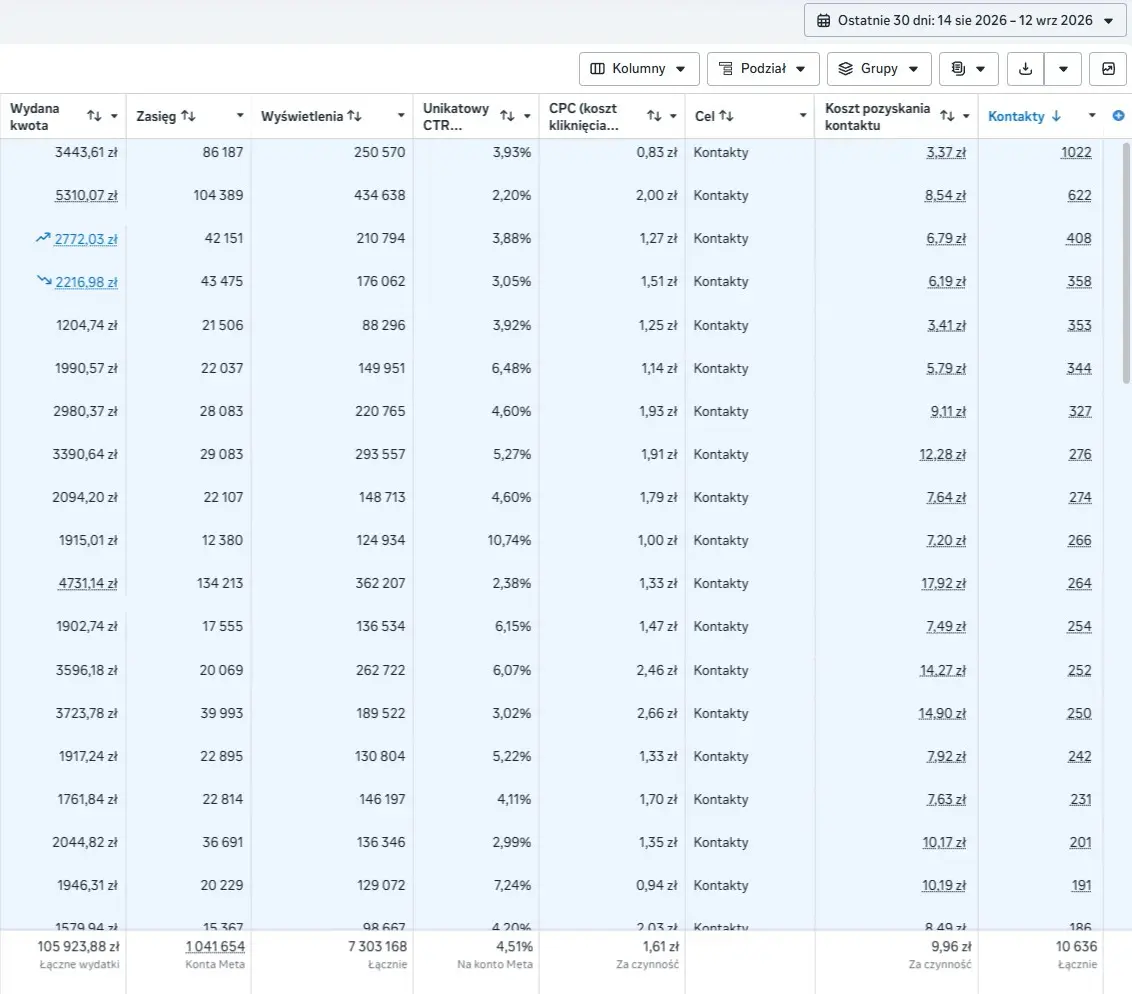
Task: Open the Wydana kwota column options arrow
Action: coord(114,116)
